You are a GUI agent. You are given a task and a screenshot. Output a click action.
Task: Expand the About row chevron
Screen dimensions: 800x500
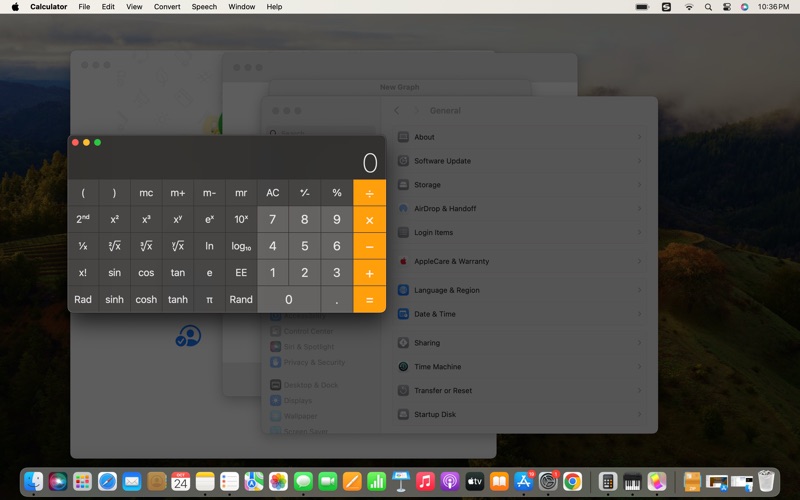(639, 137)
